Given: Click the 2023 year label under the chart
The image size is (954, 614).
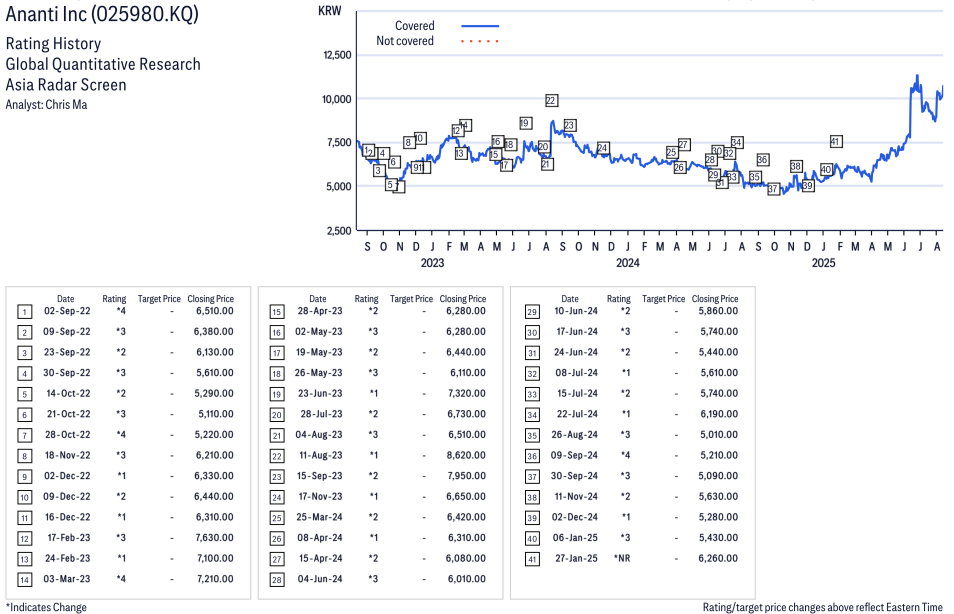Looking at the screenshot, I should click(432, 263).
